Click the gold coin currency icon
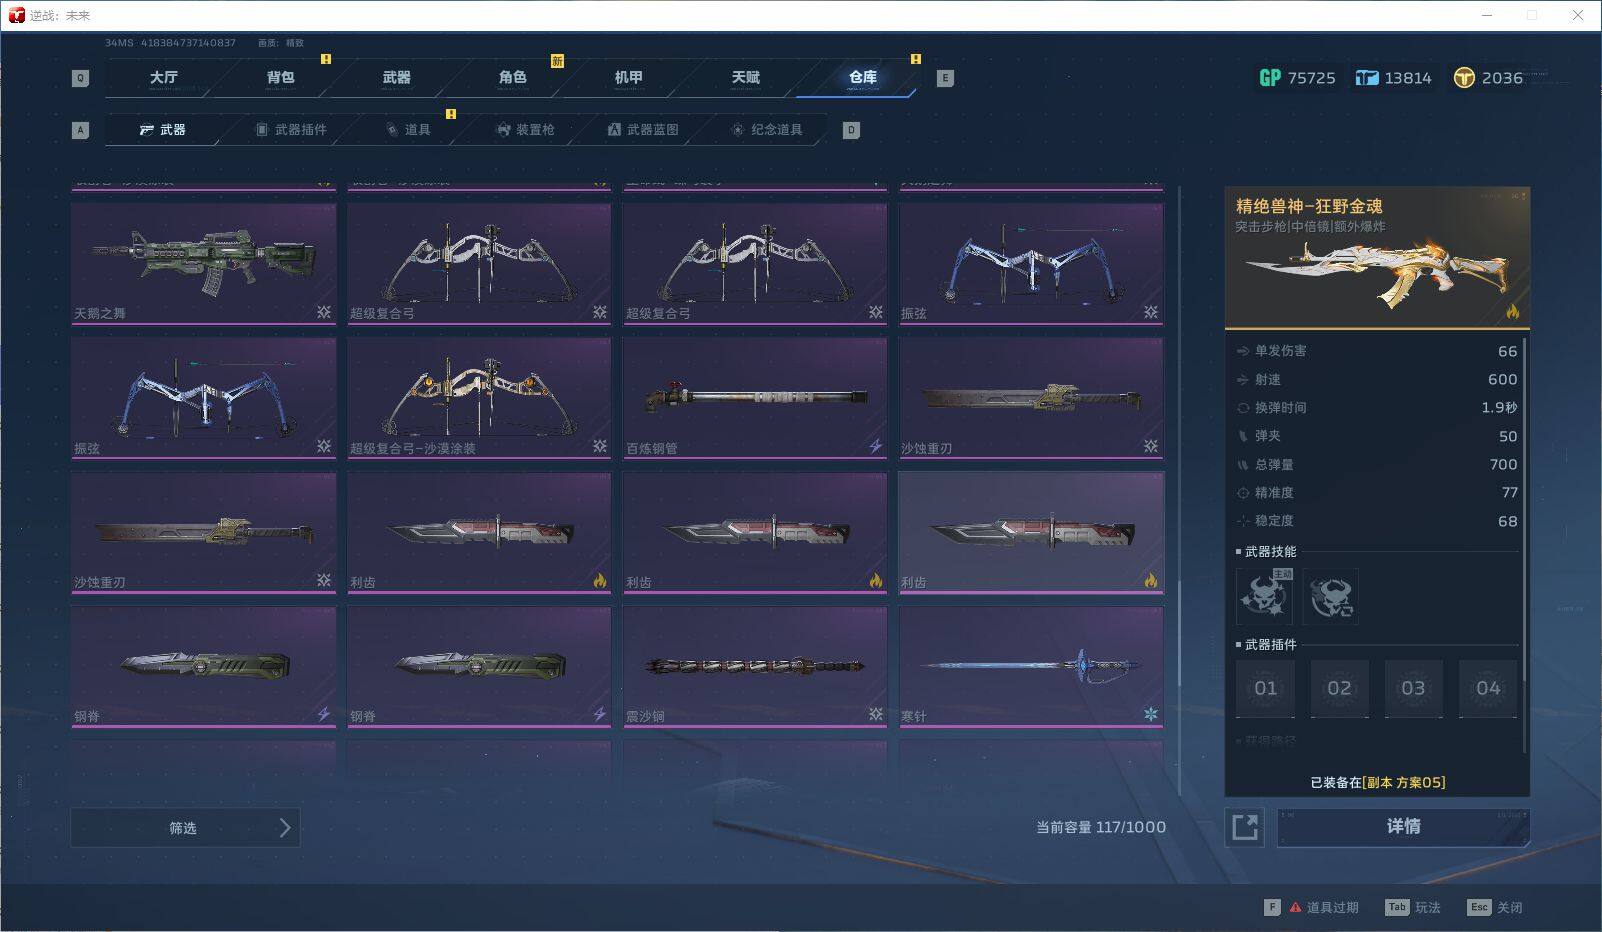The image size is (1602, 932). [1464, 78]
